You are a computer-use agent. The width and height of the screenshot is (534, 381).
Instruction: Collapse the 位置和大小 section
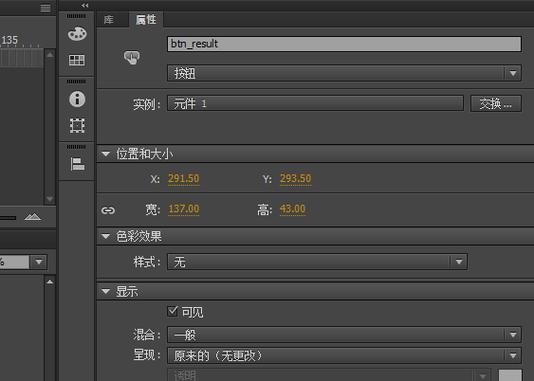pos(106,154)
